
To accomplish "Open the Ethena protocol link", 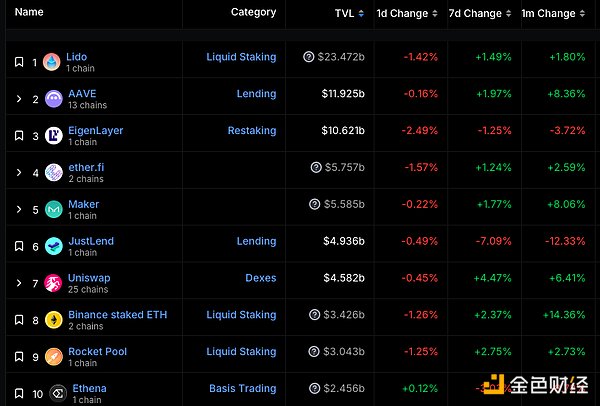I will click(87, 388).
